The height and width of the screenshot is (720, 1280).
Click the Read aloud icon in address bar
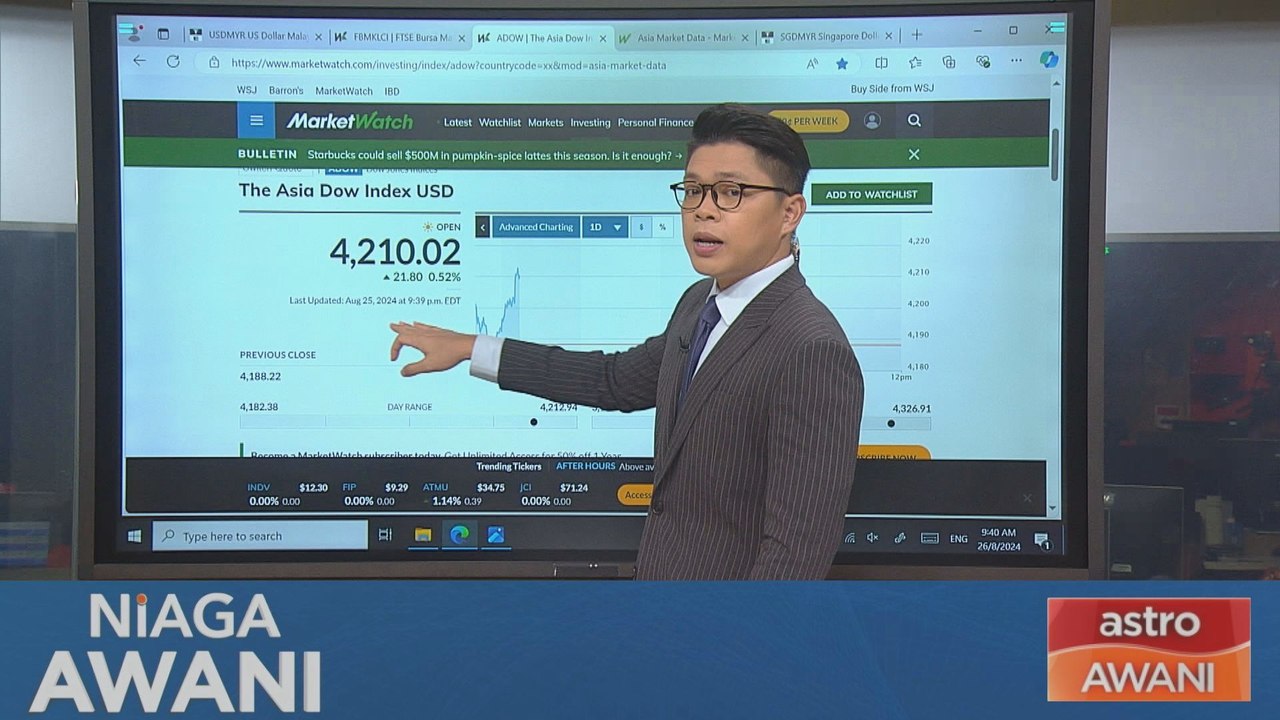(812, 63)
